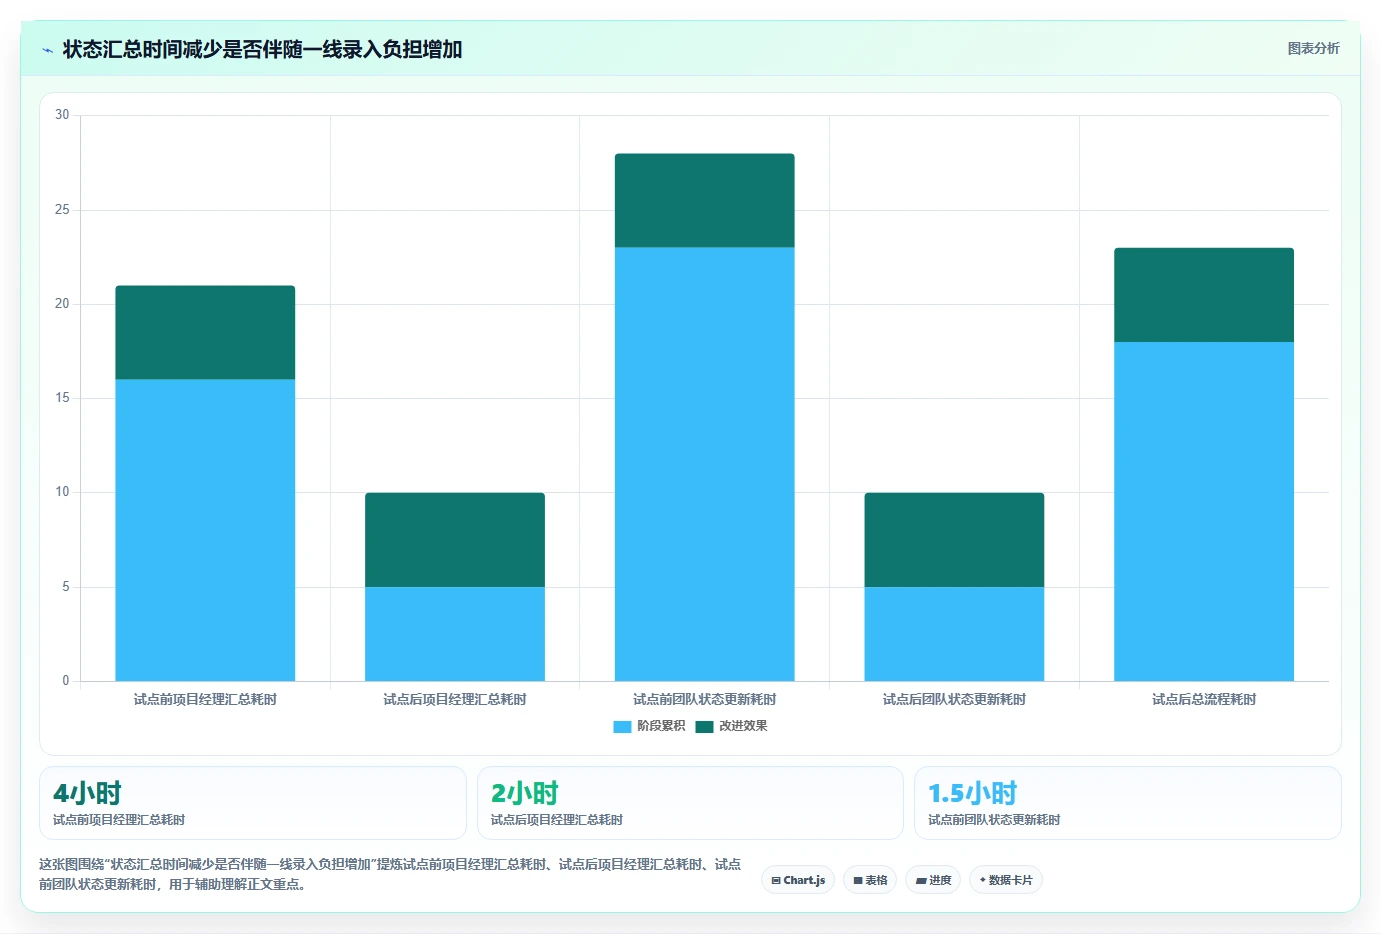1381x934 pixels.
Task: Click the chart title 状态汇总时间减少是否伴随一线录入负担增加
Action: [x=262, y=49]
